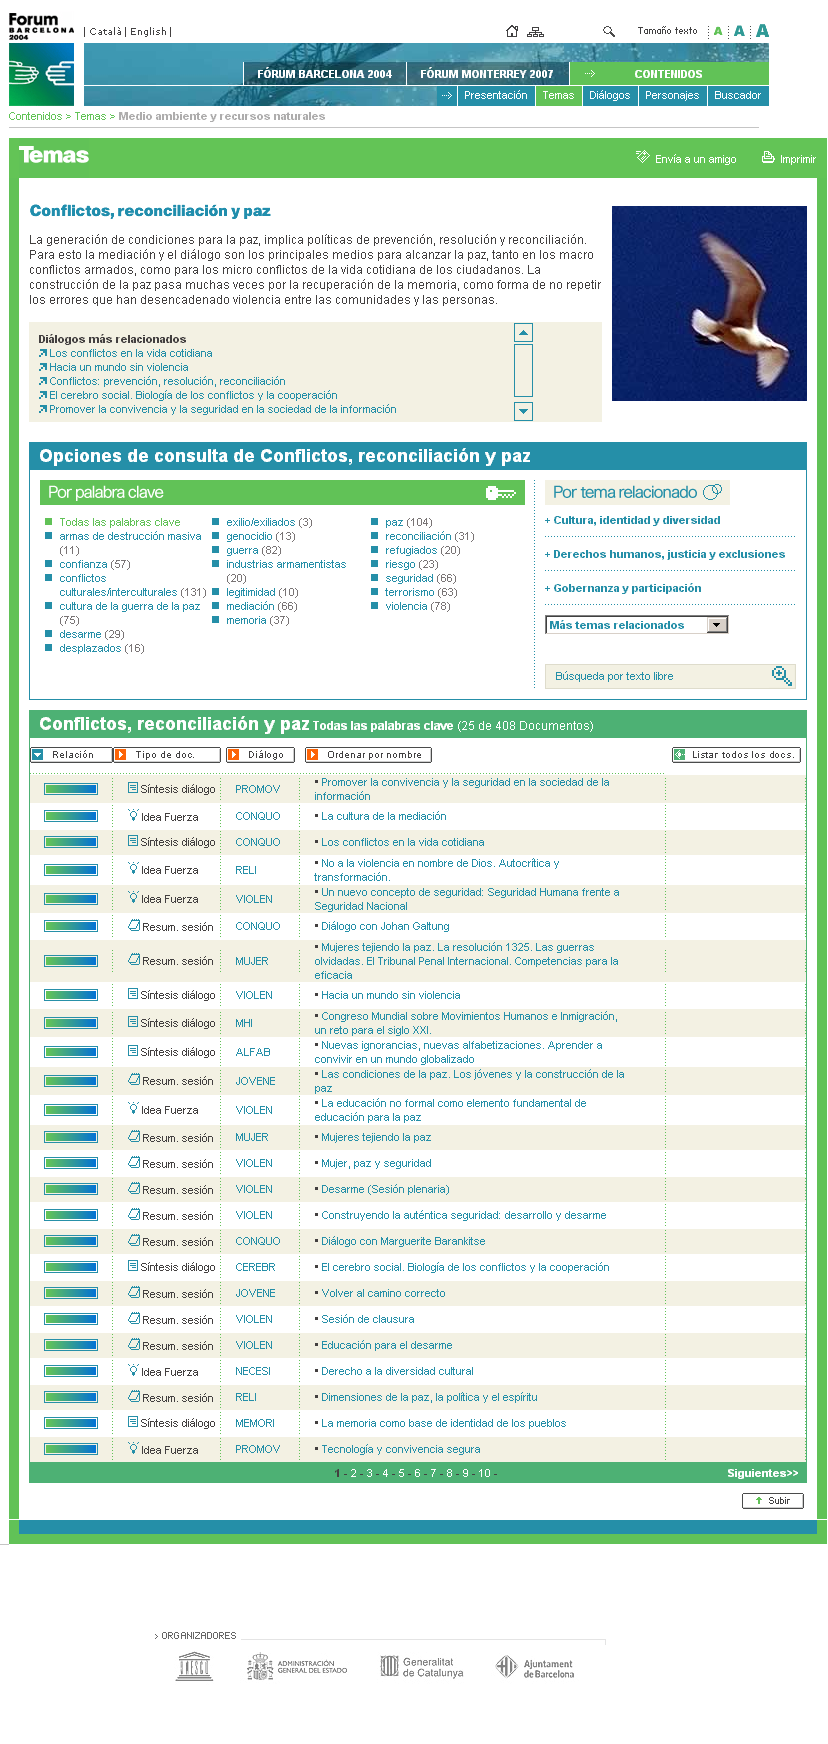The width and height of the screenshot is (828, 1744).
Task: Click the 'Listar todos los docs.' button
Action: (736, 755)
